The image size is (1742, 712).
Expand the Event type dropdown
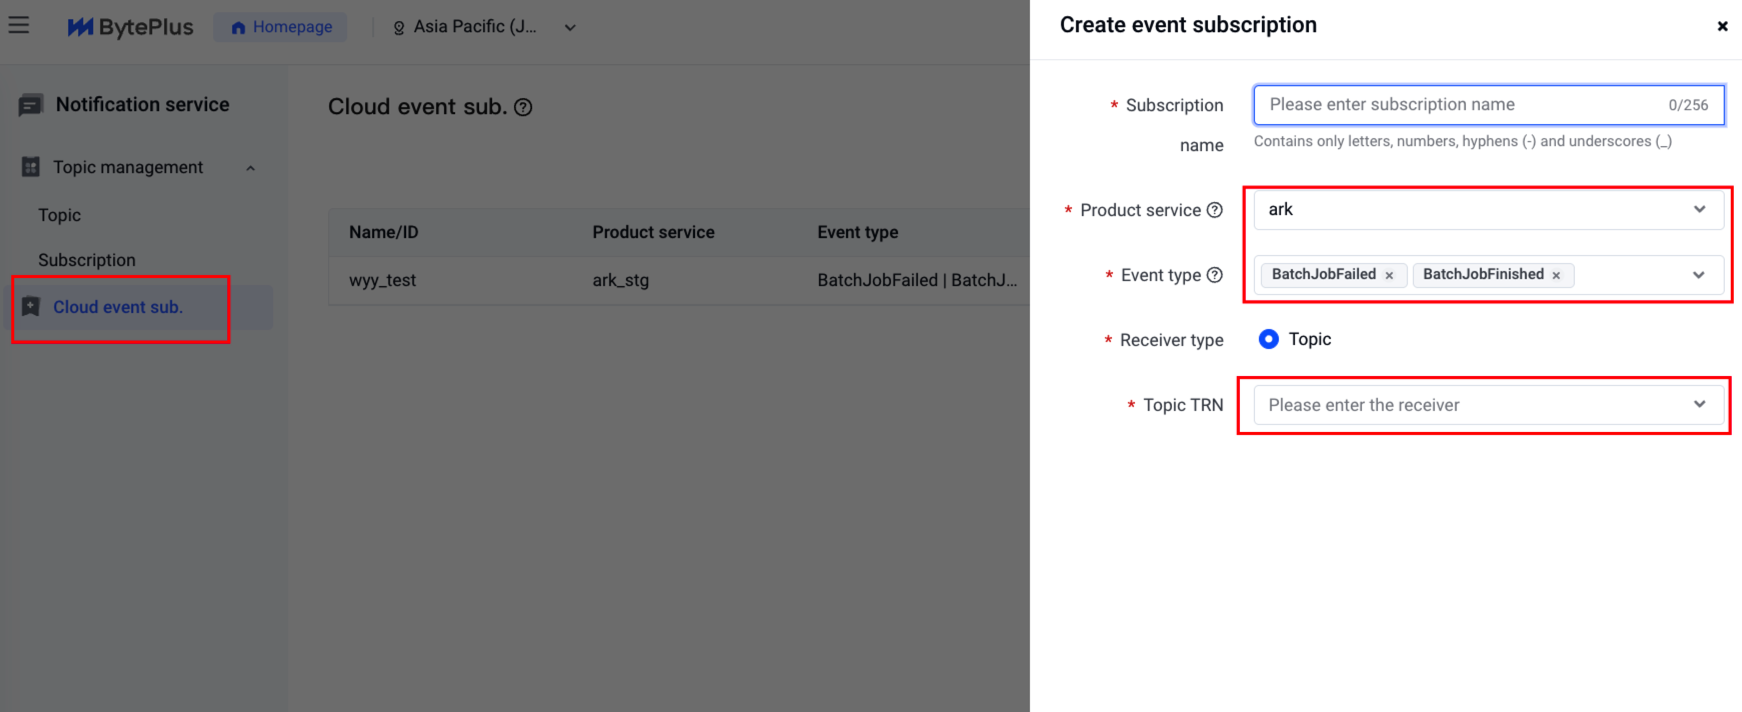(x=1698, y=275)
